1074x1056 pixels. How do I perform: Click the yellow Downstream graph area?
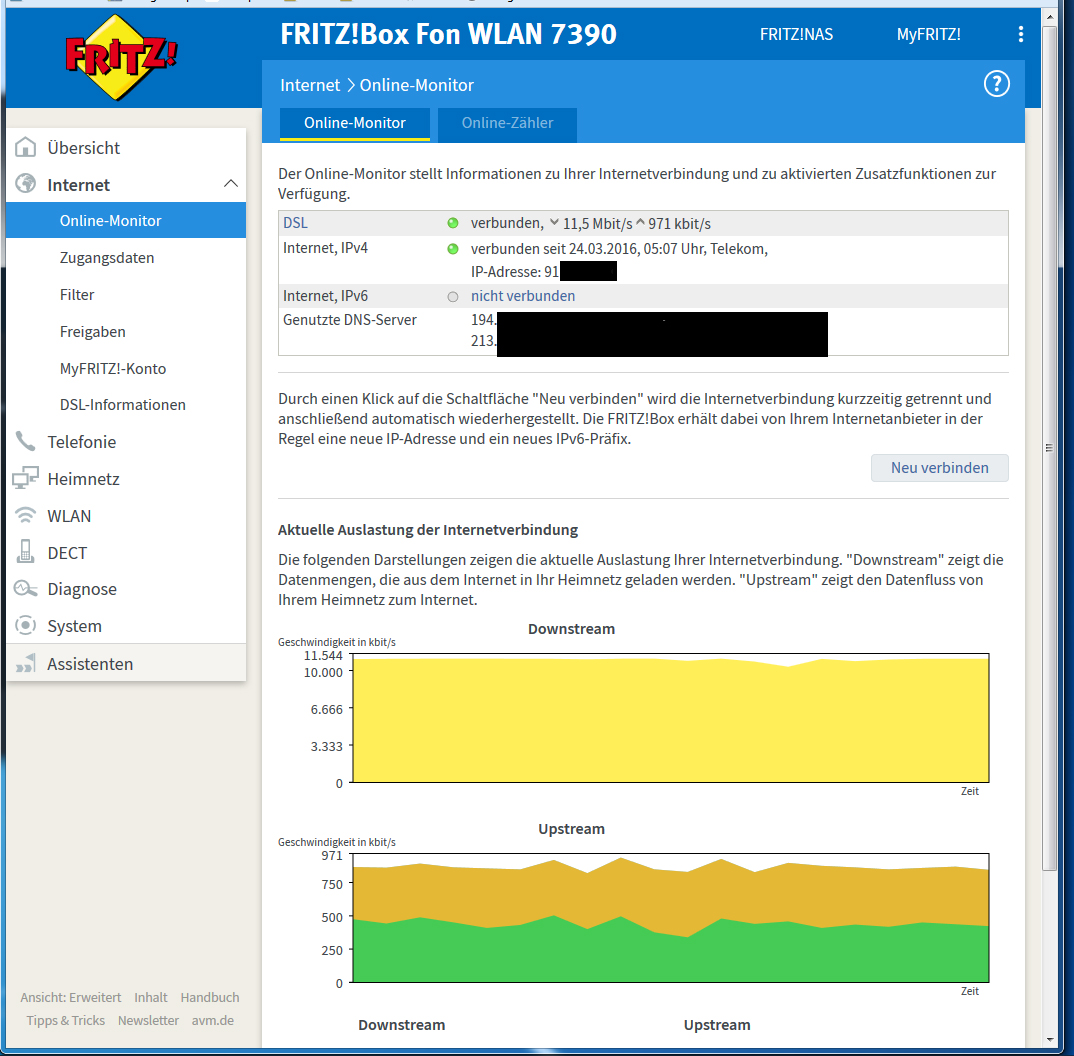pyautogui.click(x=671, y=719)
